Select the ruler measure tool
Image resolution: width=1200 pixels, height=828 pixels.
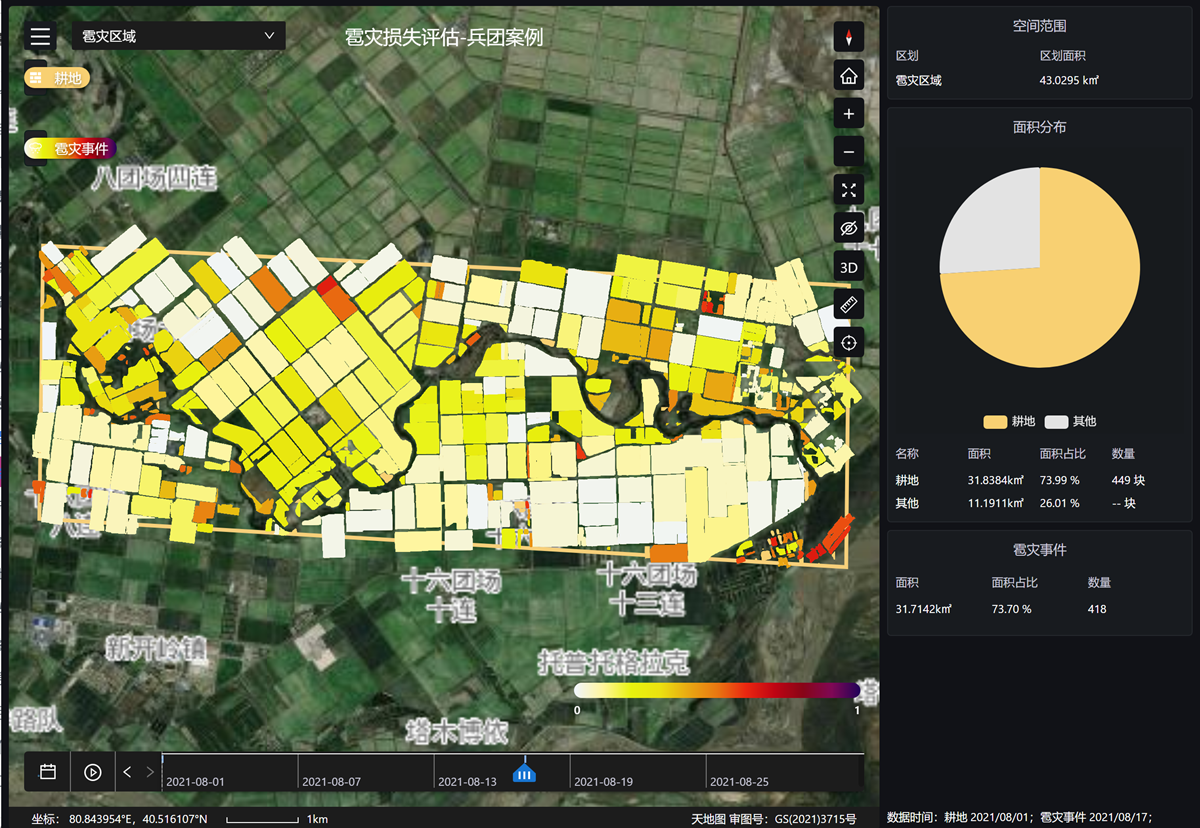849,305
